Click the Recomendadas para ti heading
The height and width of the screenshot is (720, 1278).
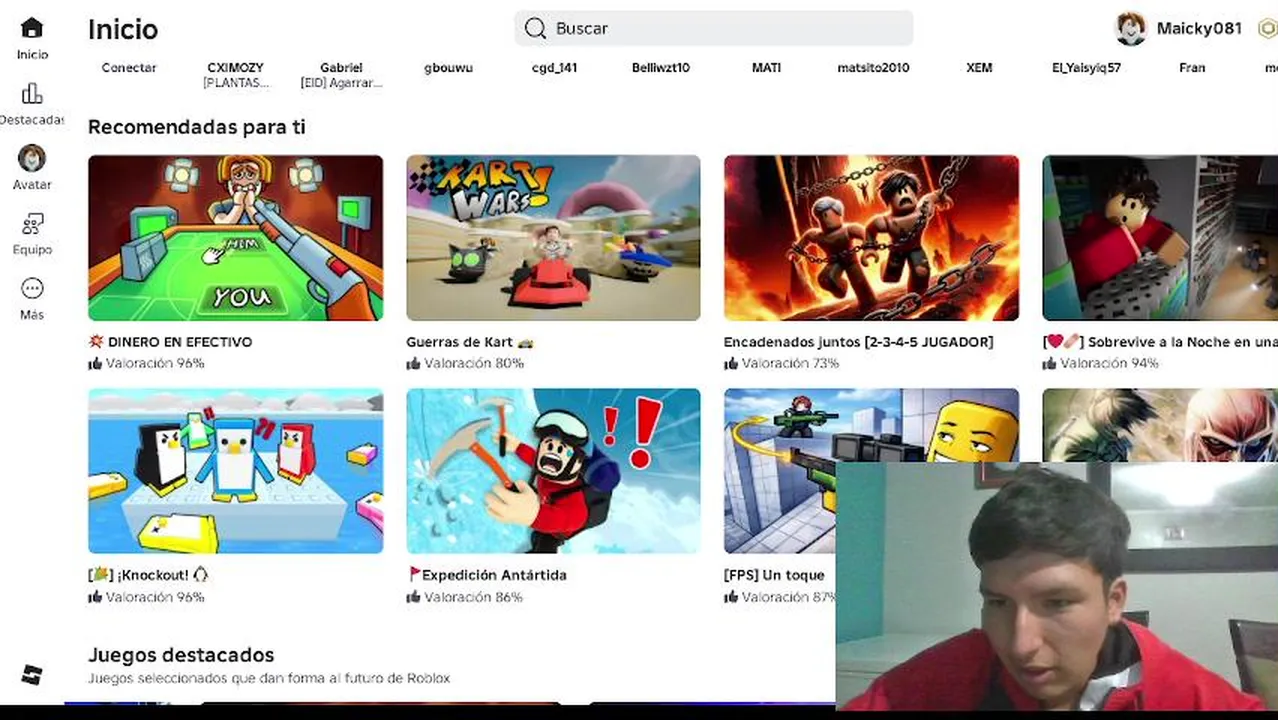197,127
